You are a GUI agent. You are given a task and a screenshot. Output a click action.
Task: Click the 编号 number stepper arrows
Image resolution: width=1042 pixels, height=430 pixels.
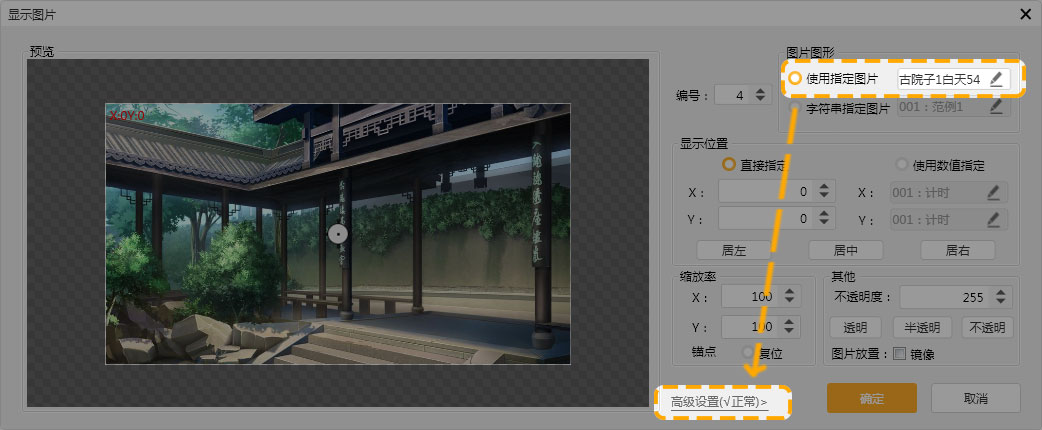(x=759, y=95)
